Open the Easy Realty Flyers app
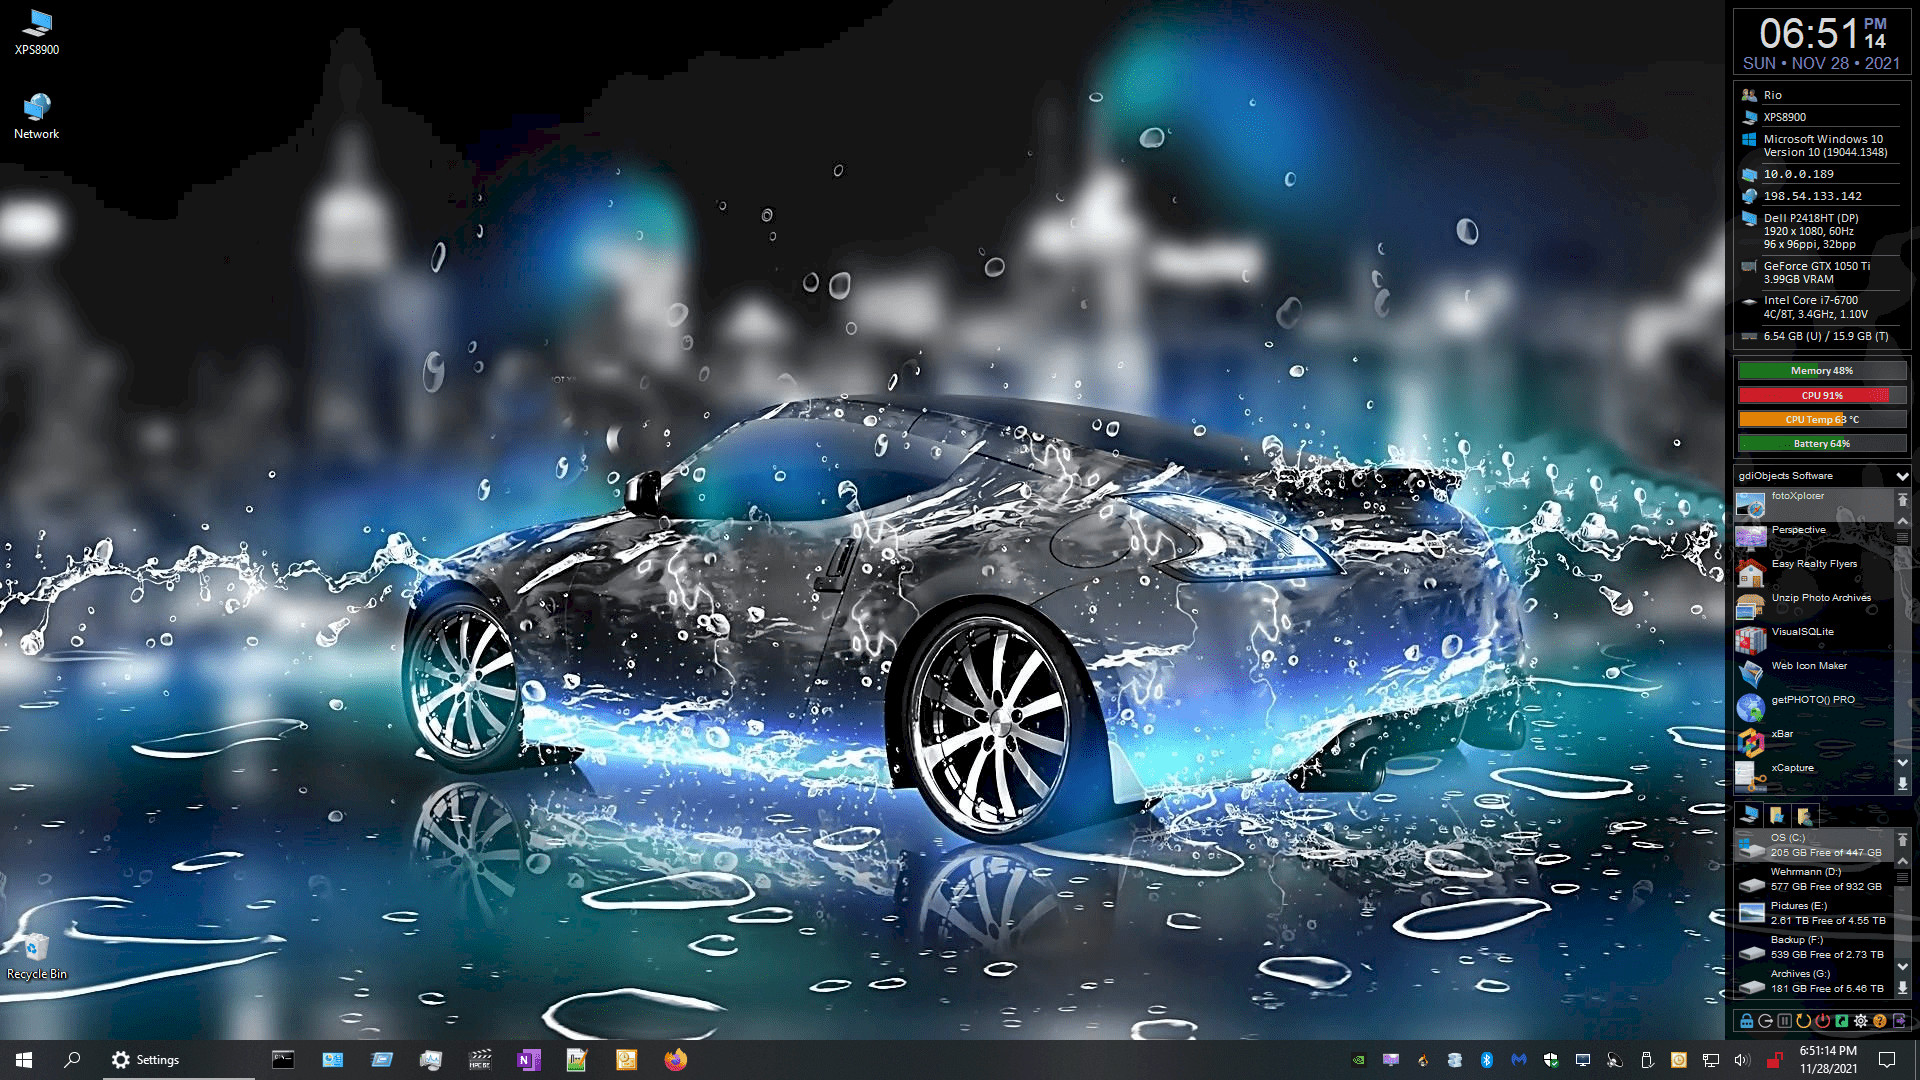This screenshot has height=1080, width=1920. (x=1813, y=565)
